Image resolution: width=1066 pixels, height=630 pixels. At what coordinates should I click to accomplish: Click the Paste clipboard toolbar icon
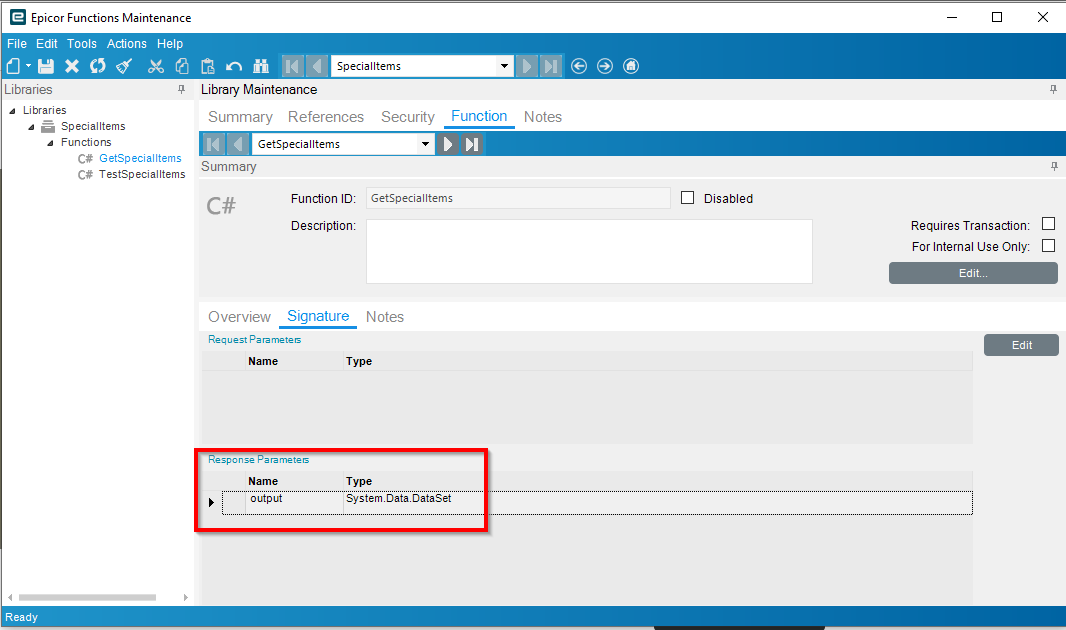tap(207, 66)
